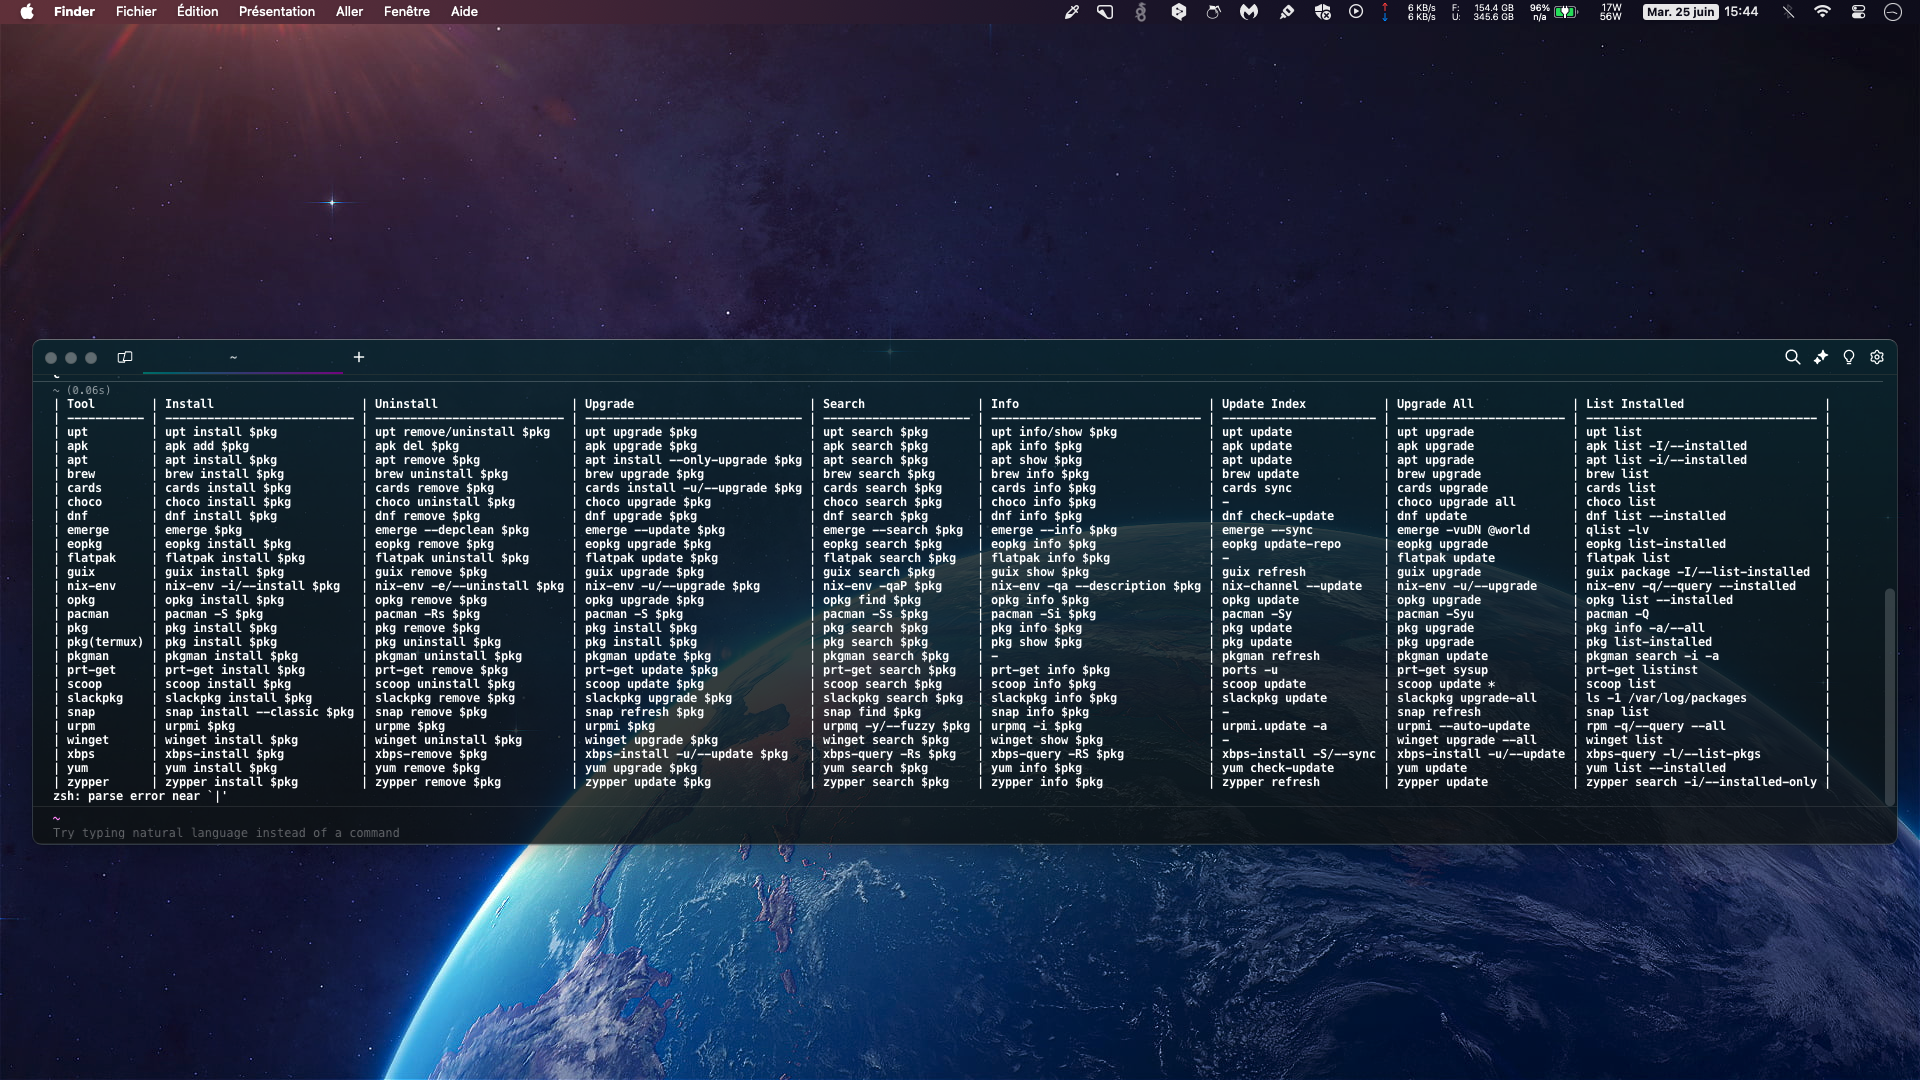The width and height of the screenshot is (1920, 1080).
Task: Click the disk space F/U readout
Action: coord(1483,12)
